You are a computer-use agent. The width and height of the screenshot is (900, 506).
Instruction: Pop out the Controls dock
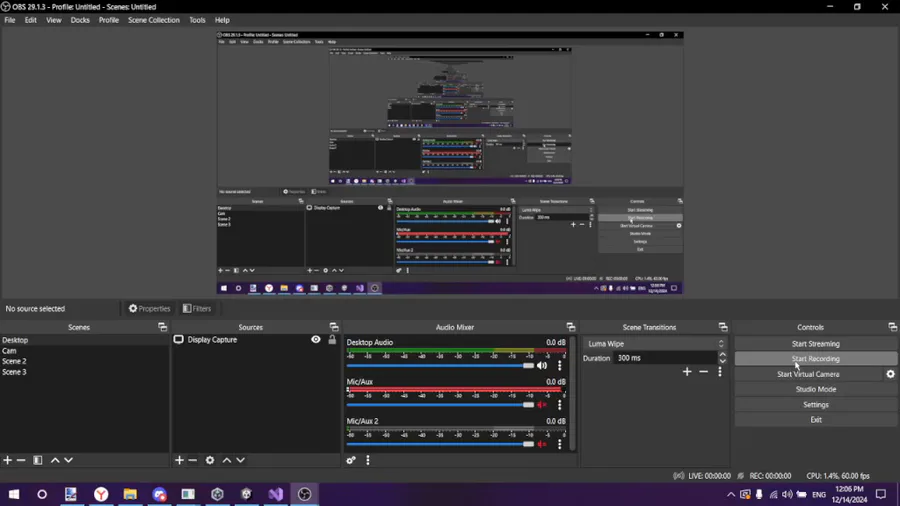coord(892,327)
